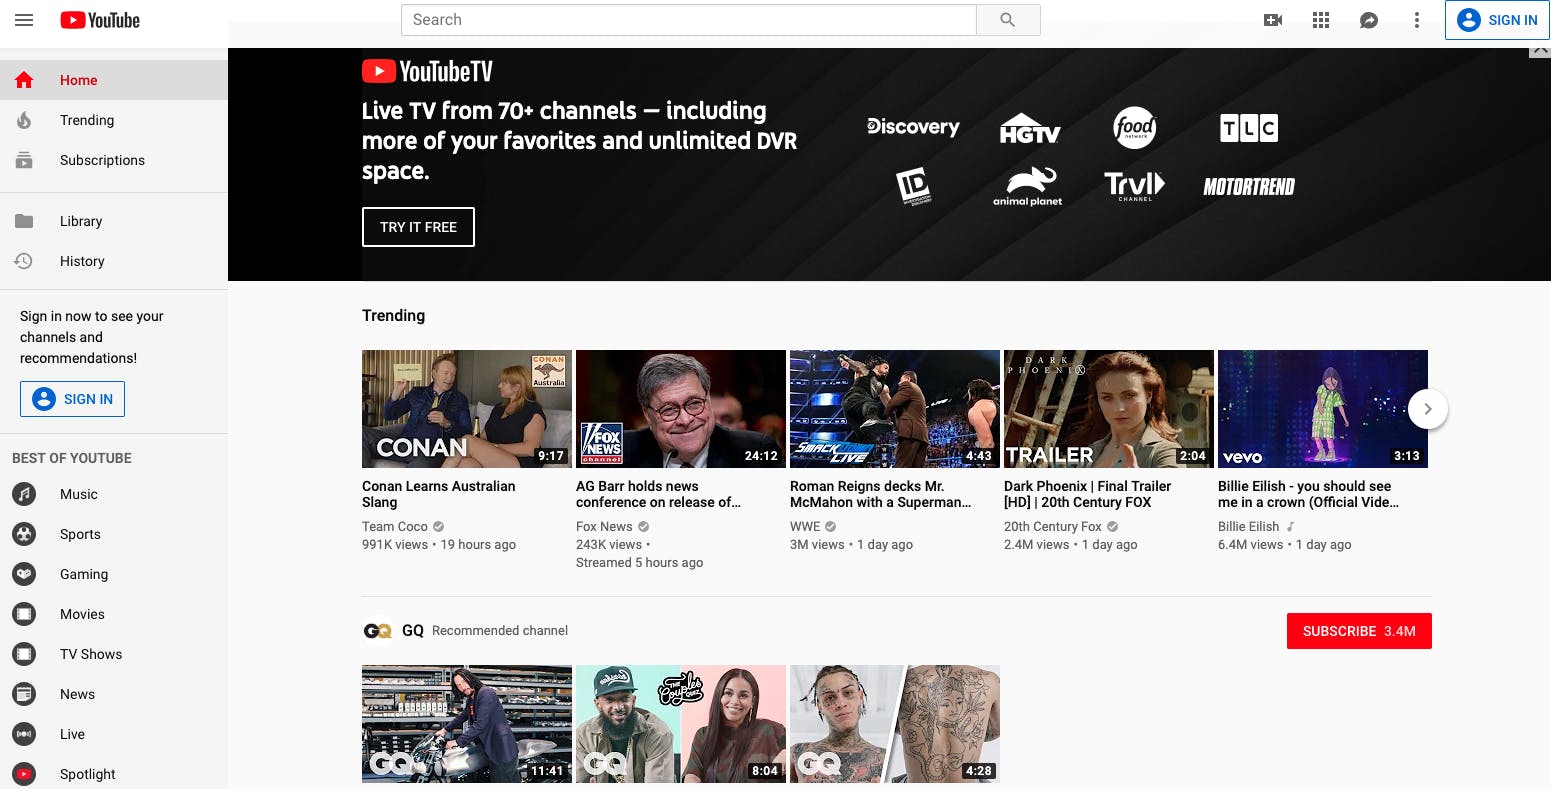
Task: Click the YouTubeTV logo in banner
Action: point(427,71)
